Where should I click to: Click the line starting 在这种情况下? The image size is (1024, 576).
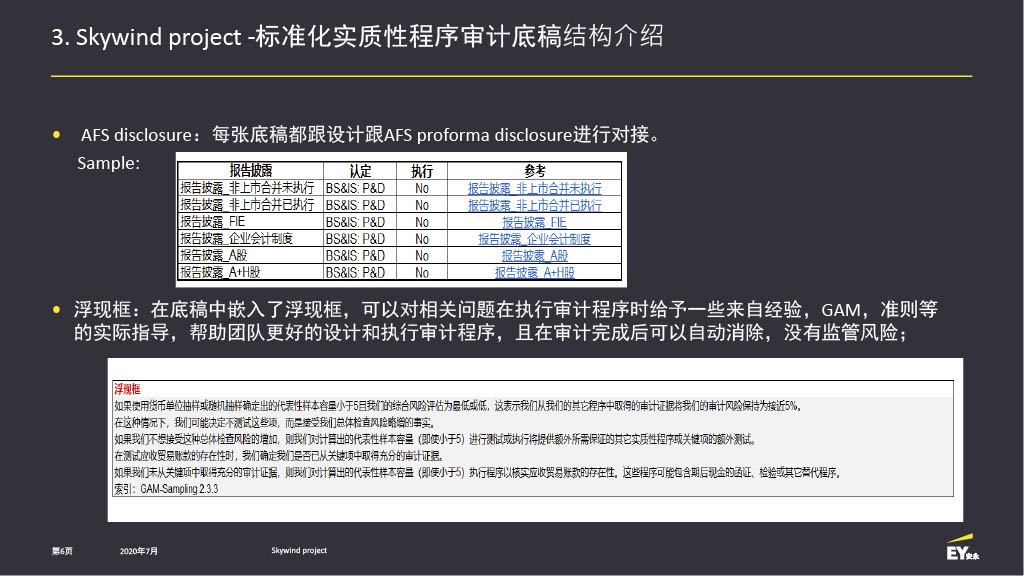coord(274,423)
